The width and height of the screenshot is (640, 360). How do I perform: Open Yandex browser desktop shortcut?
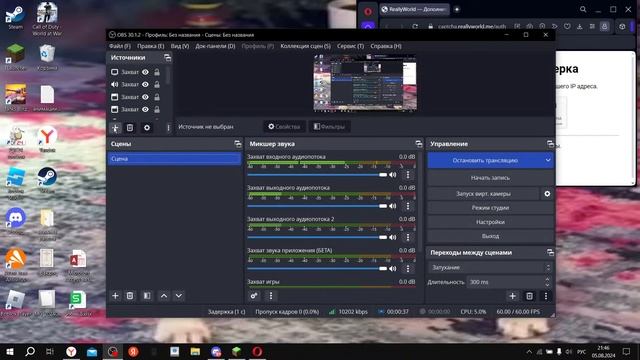pyautogui.click(x=47, y=139)
